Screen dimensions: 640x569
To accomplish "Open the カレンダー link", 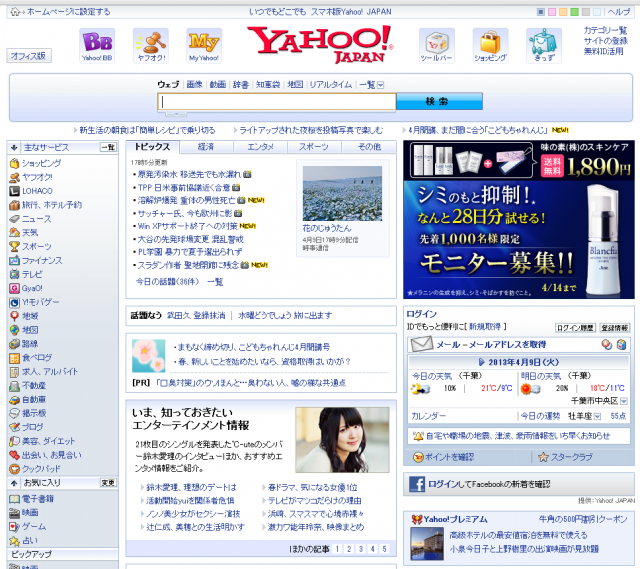I will coord(429,416).
